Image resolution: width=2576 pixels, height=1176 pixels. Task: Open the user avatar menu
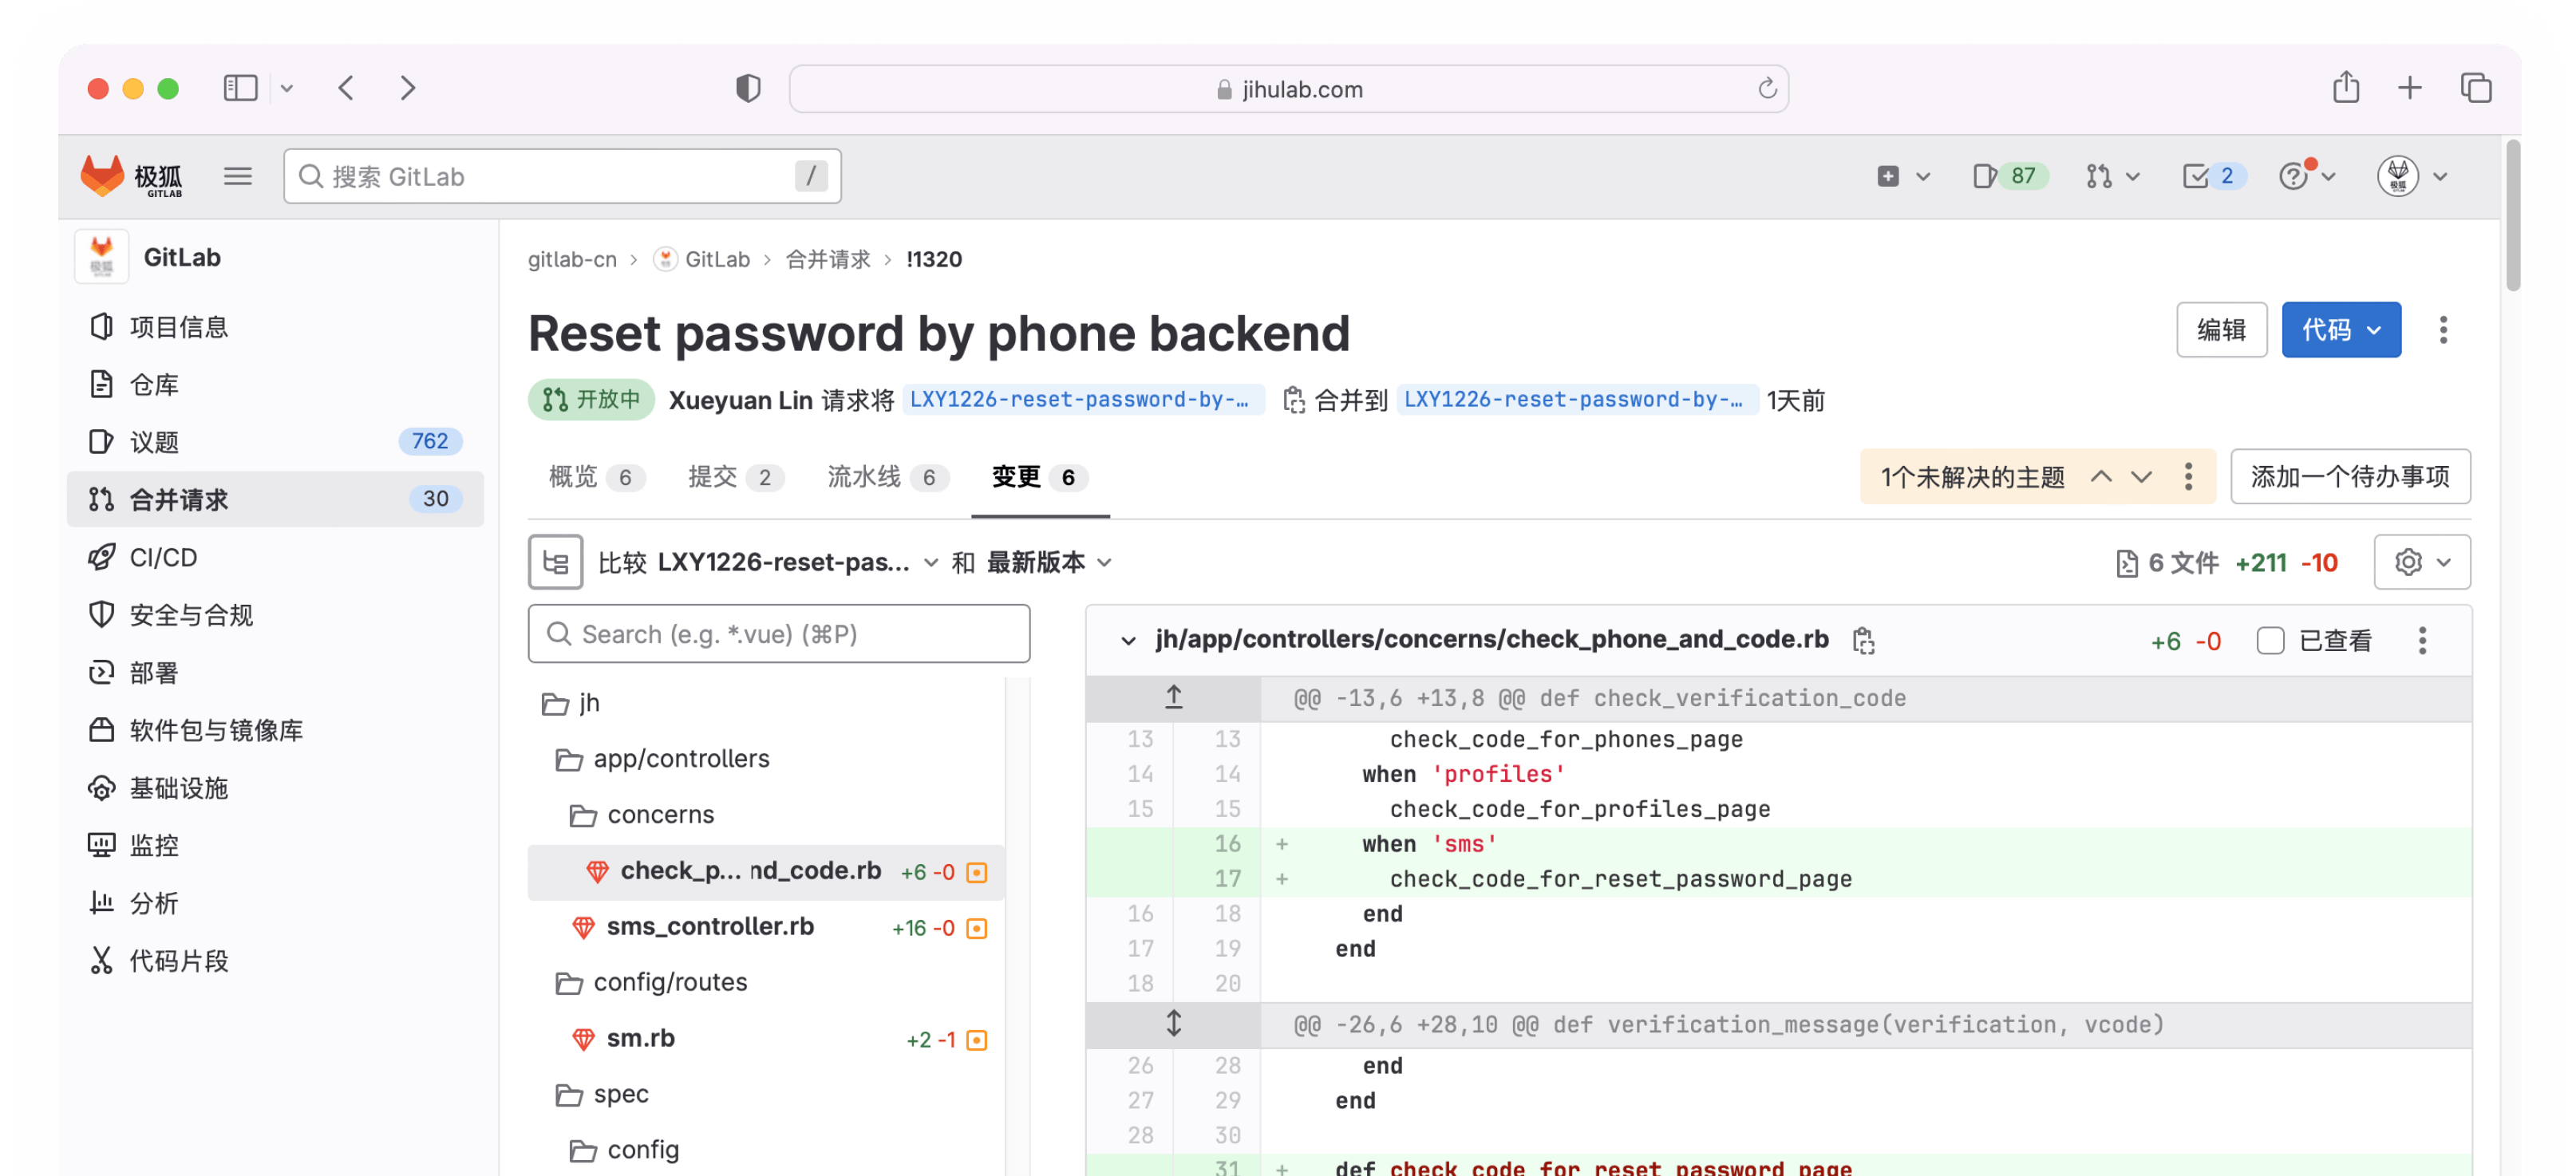tap(2412, 176)
